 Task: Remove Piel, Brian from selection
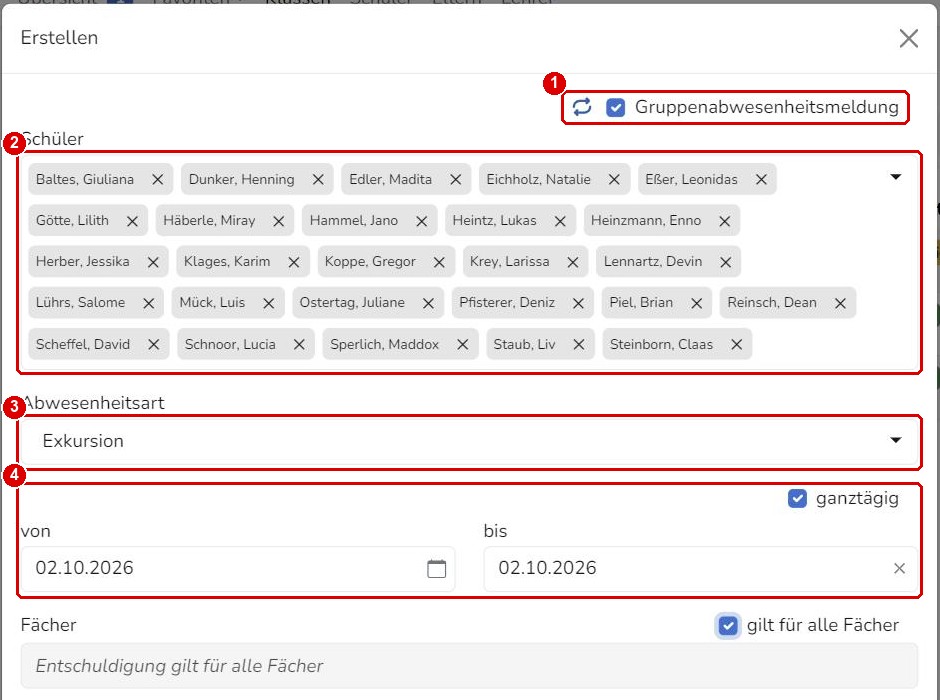(x=697, y=303)
